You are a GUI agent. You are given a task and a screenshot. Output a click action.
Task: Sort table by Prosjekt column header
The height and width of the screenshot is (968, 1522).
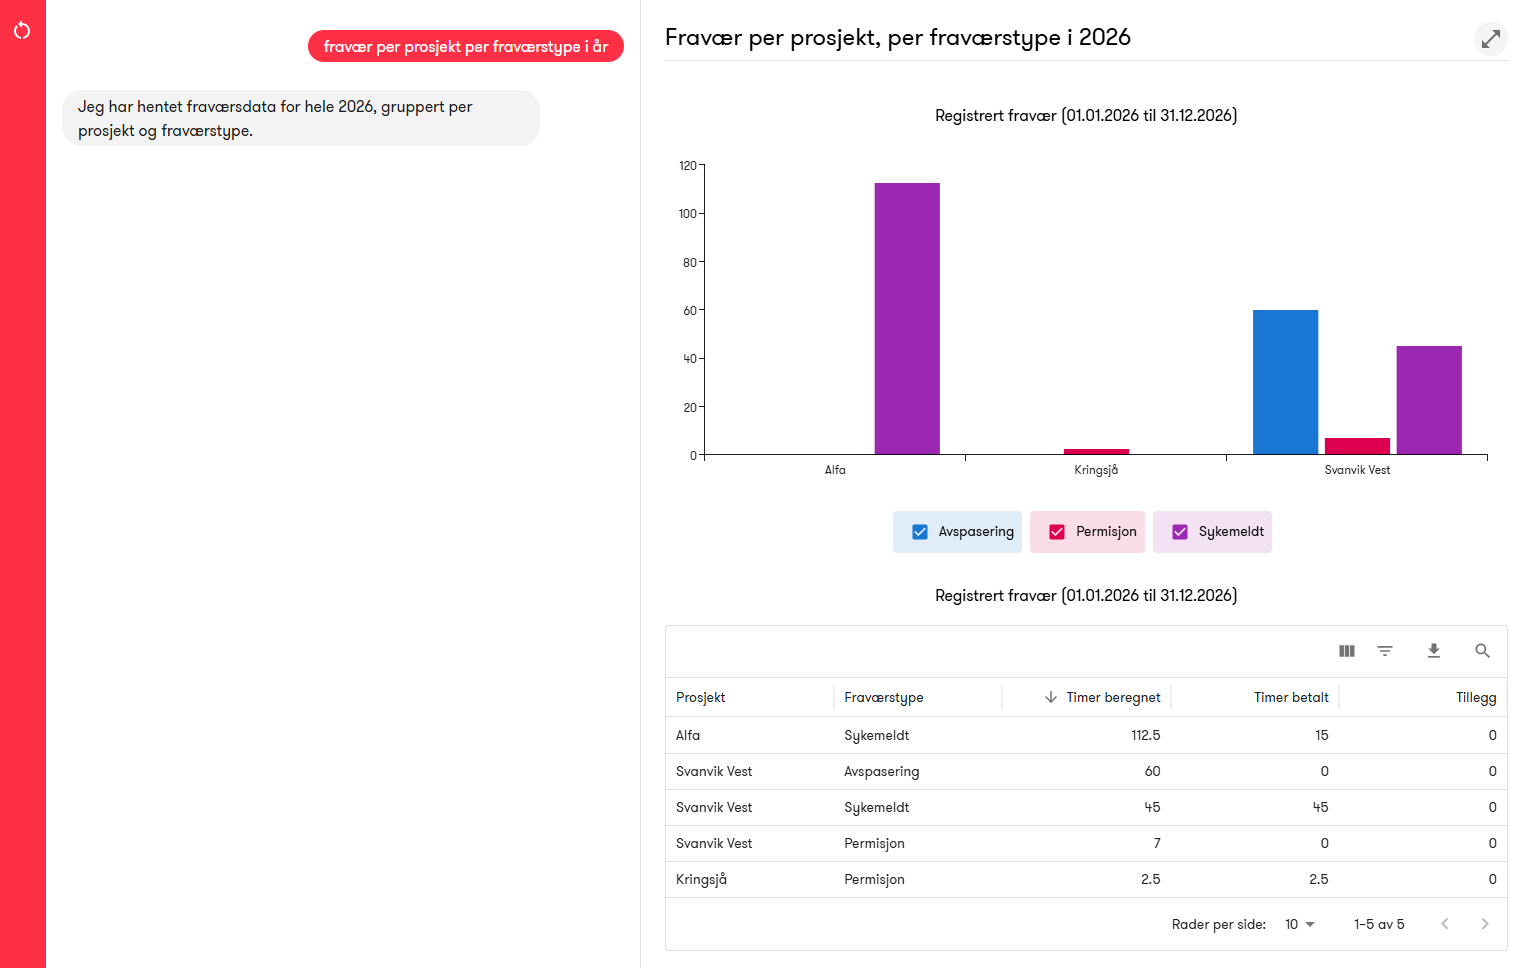(700, 697)
